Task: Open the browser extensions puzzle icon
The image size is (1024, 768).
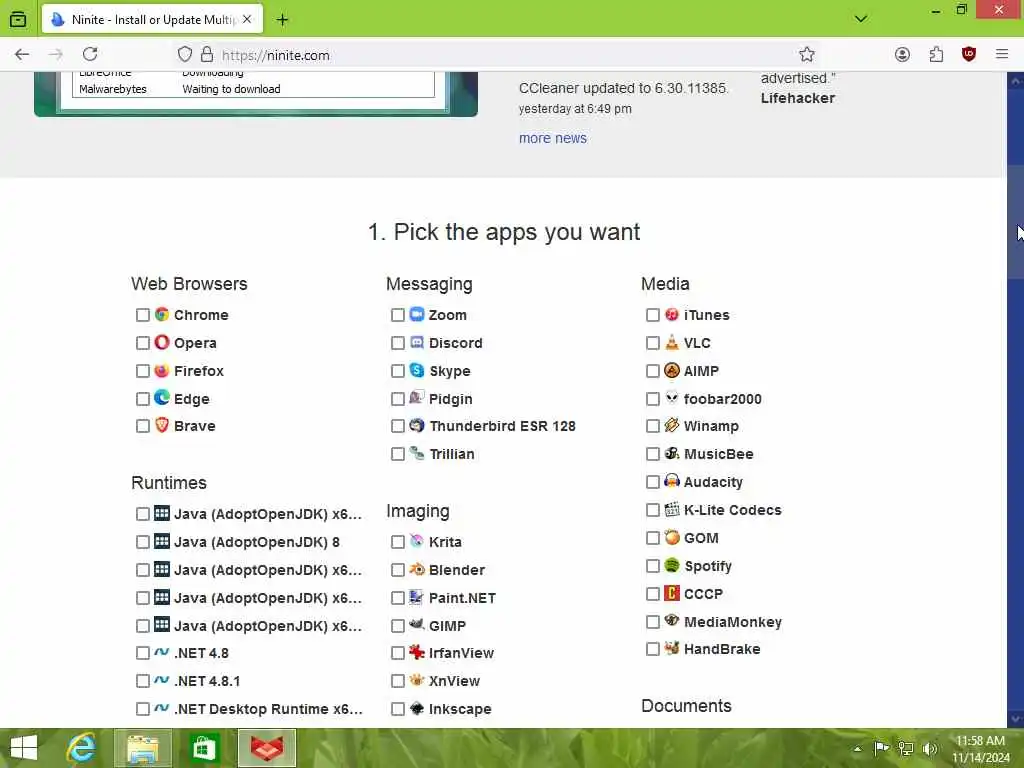Action: [x=936, y=54]
